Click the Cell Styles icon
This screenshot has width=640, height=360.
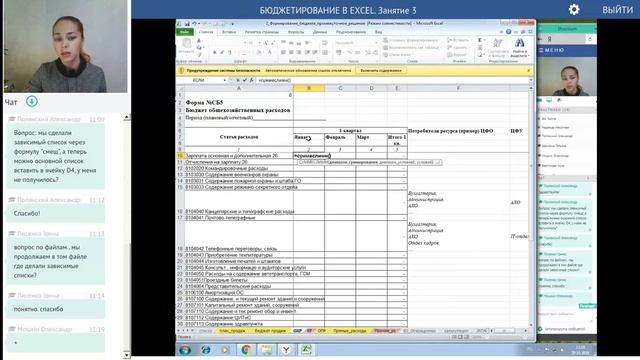click(386, 55)
